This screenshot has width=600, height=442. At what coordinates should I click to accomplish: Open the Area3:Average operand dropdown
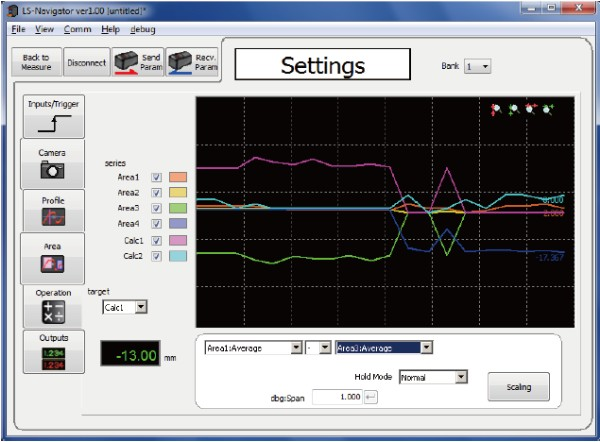click(x=384, y=348)
